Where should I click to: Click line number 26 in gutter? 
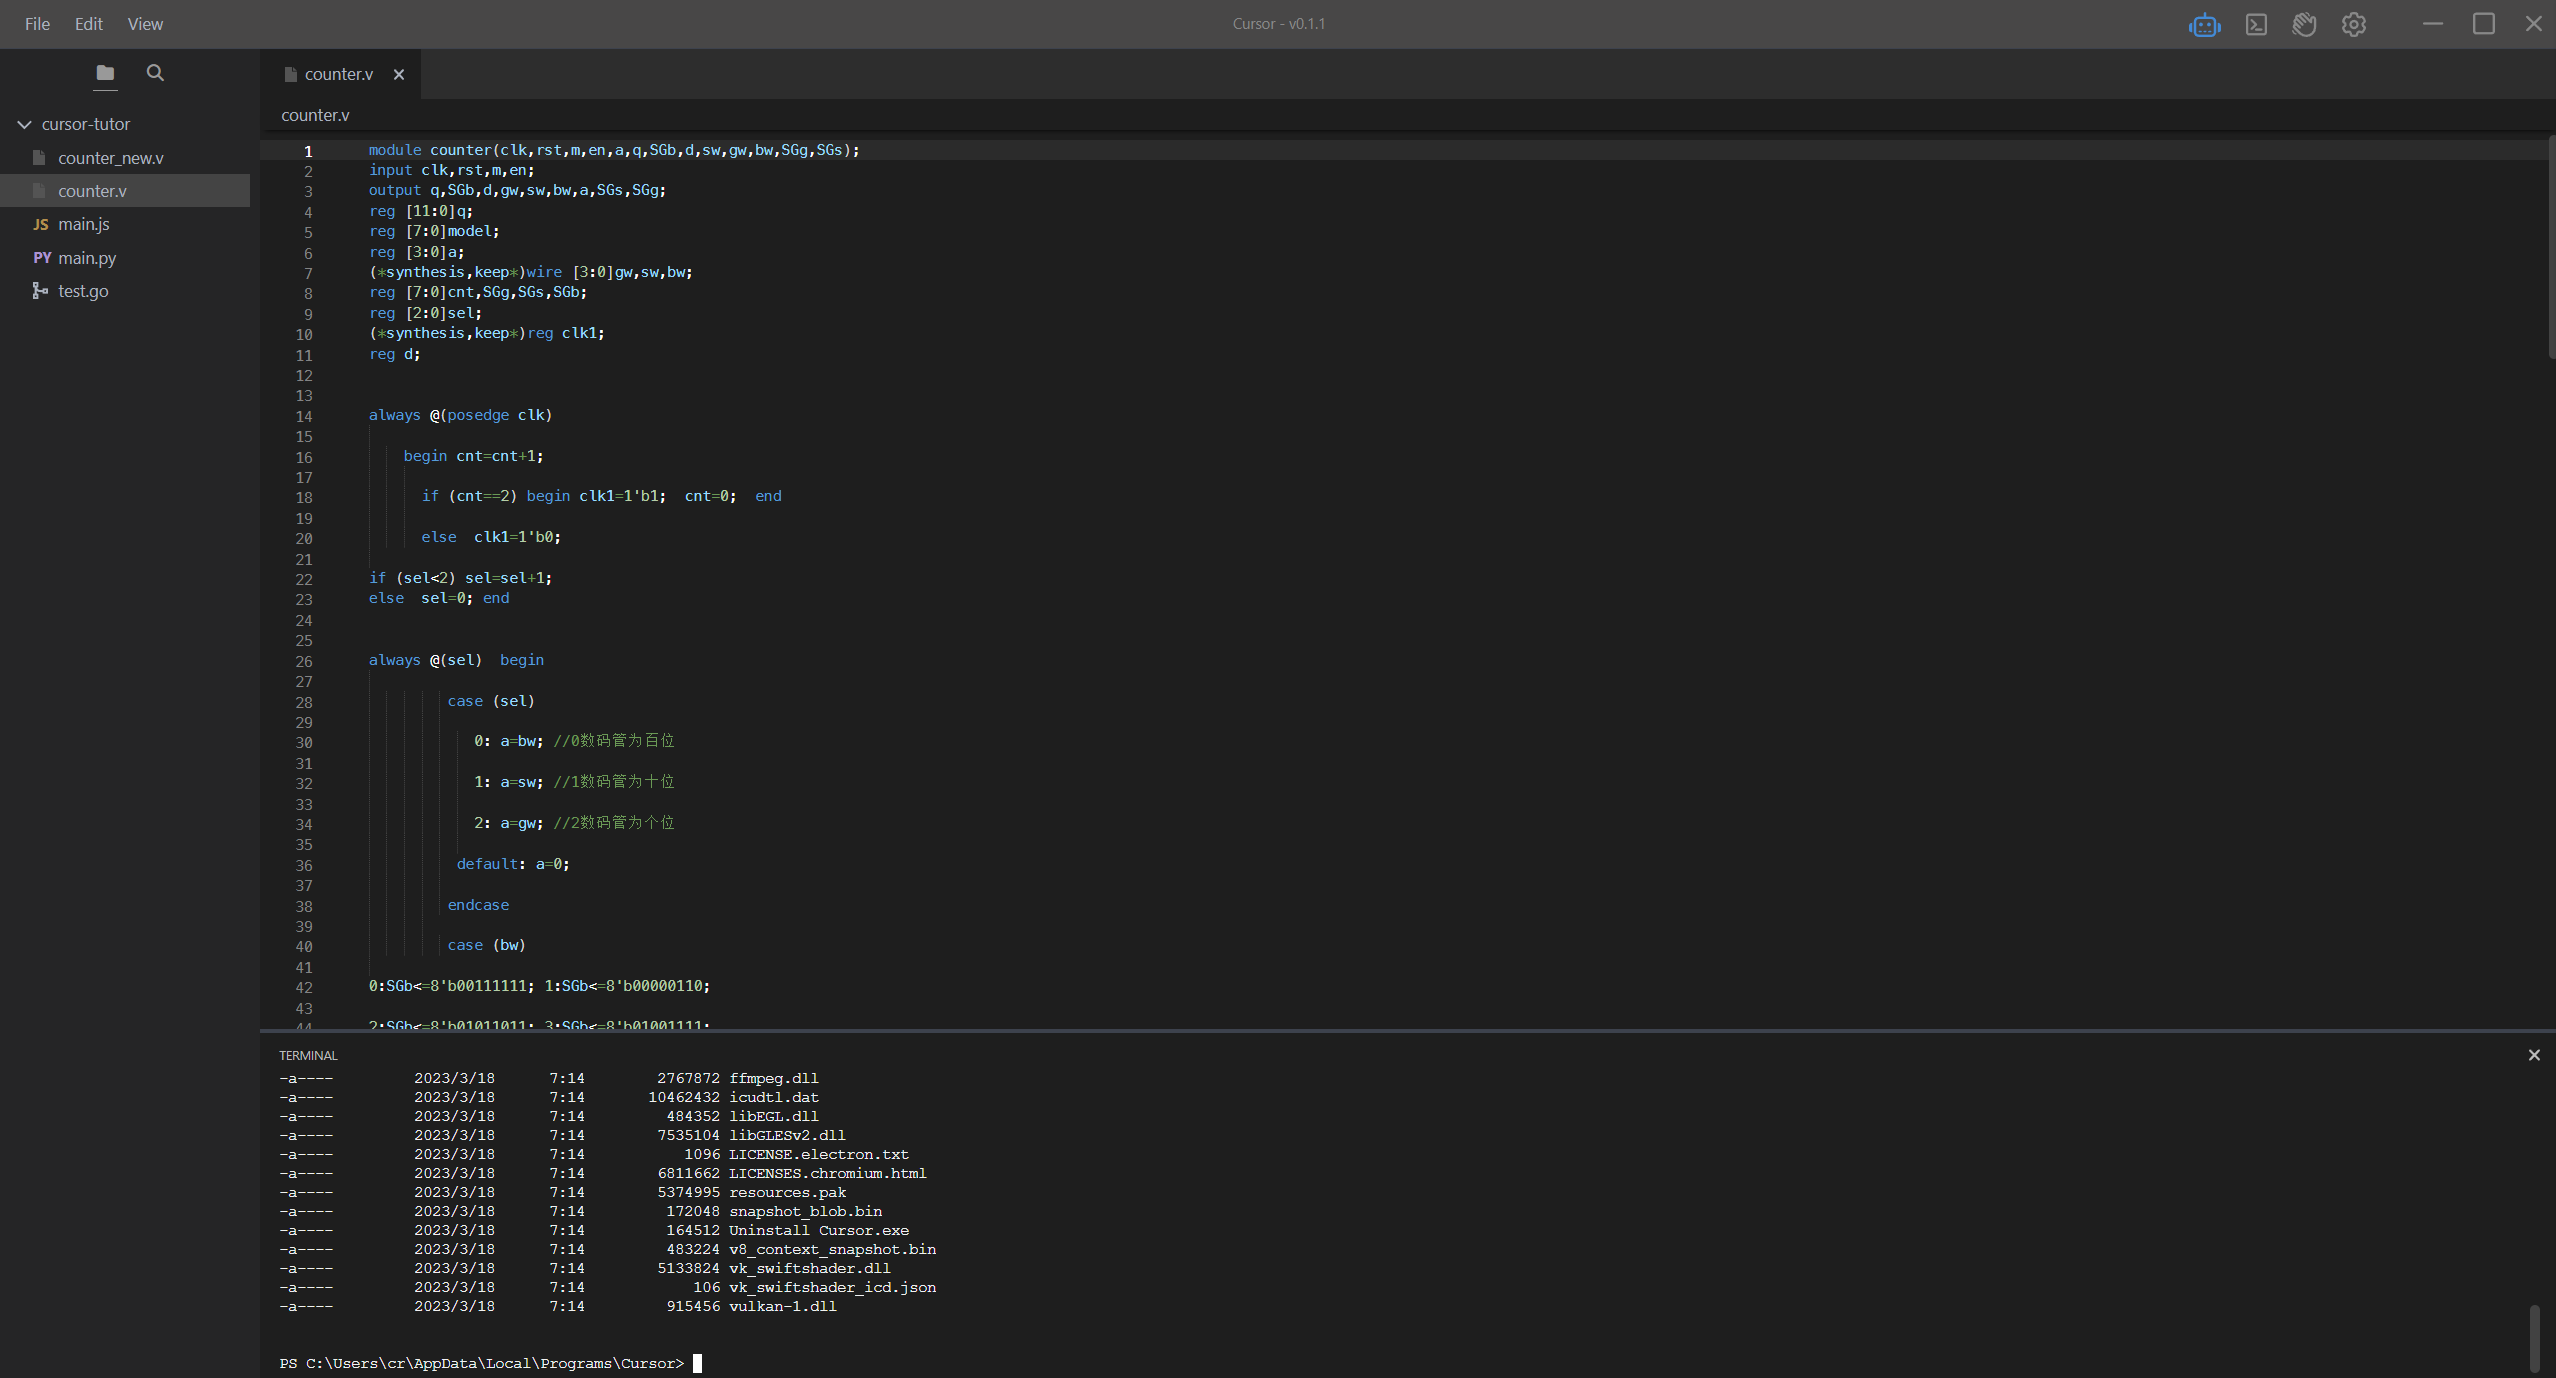(304, 661)
